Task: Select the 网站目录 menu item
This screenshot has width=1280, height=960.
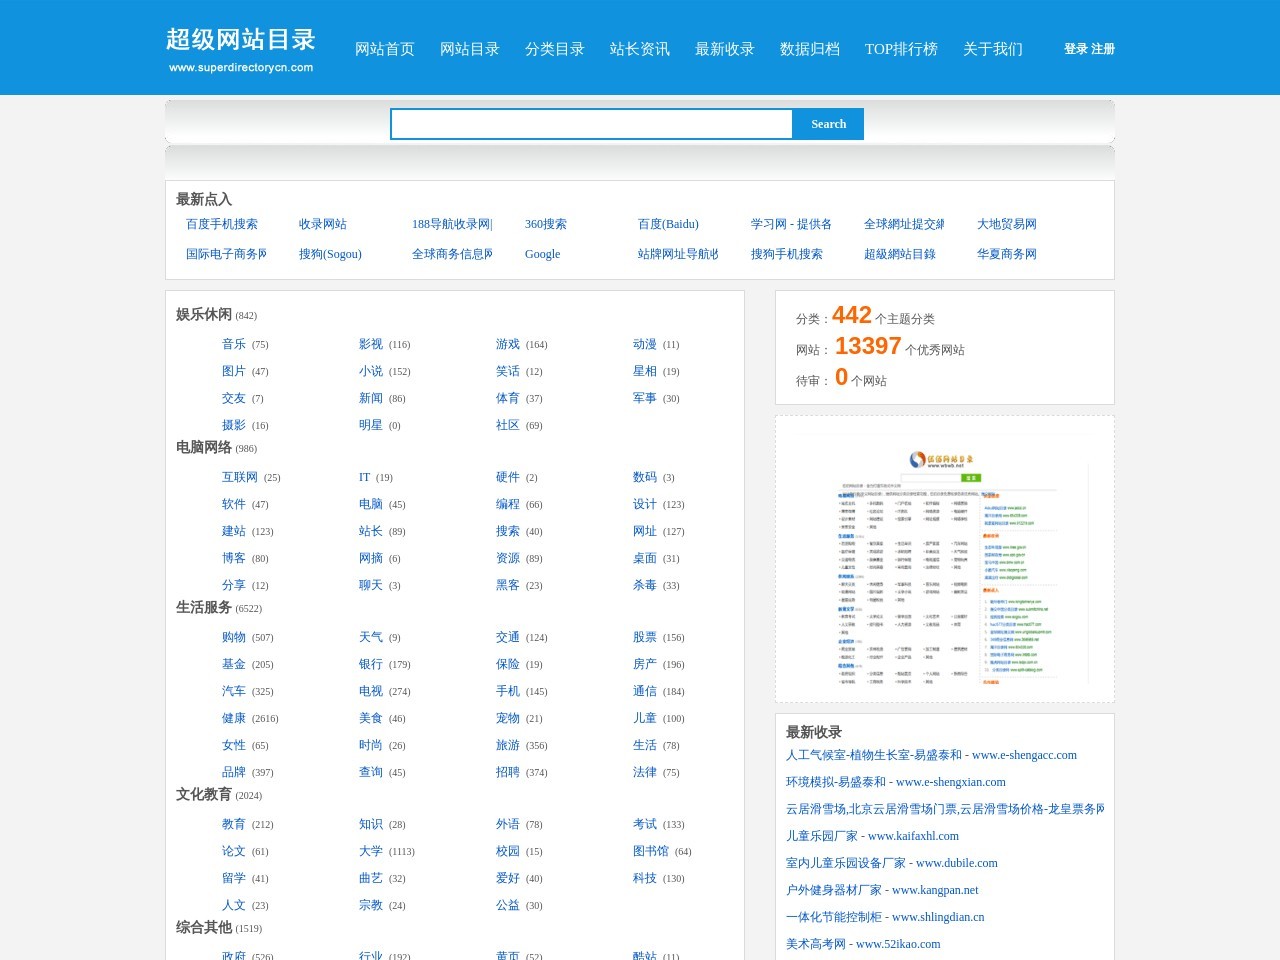Action: pos(470,49)
